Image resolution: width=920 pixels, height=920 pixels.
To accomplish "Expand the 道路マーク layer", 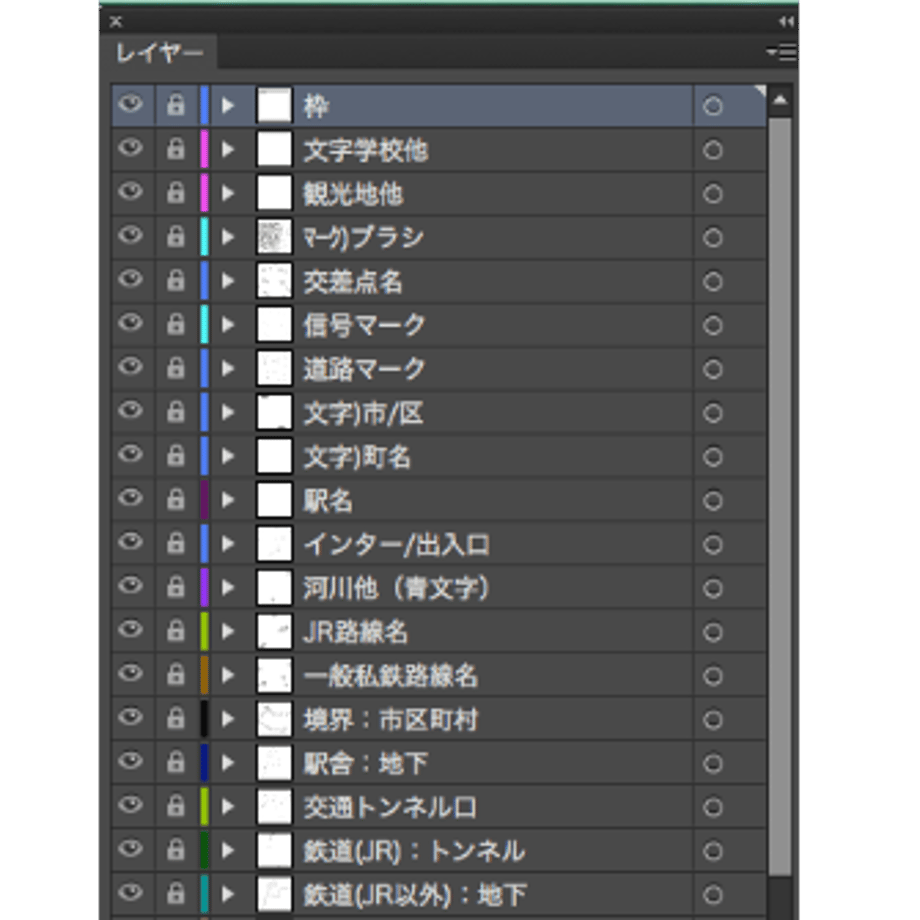I will [x=228, y=368].
